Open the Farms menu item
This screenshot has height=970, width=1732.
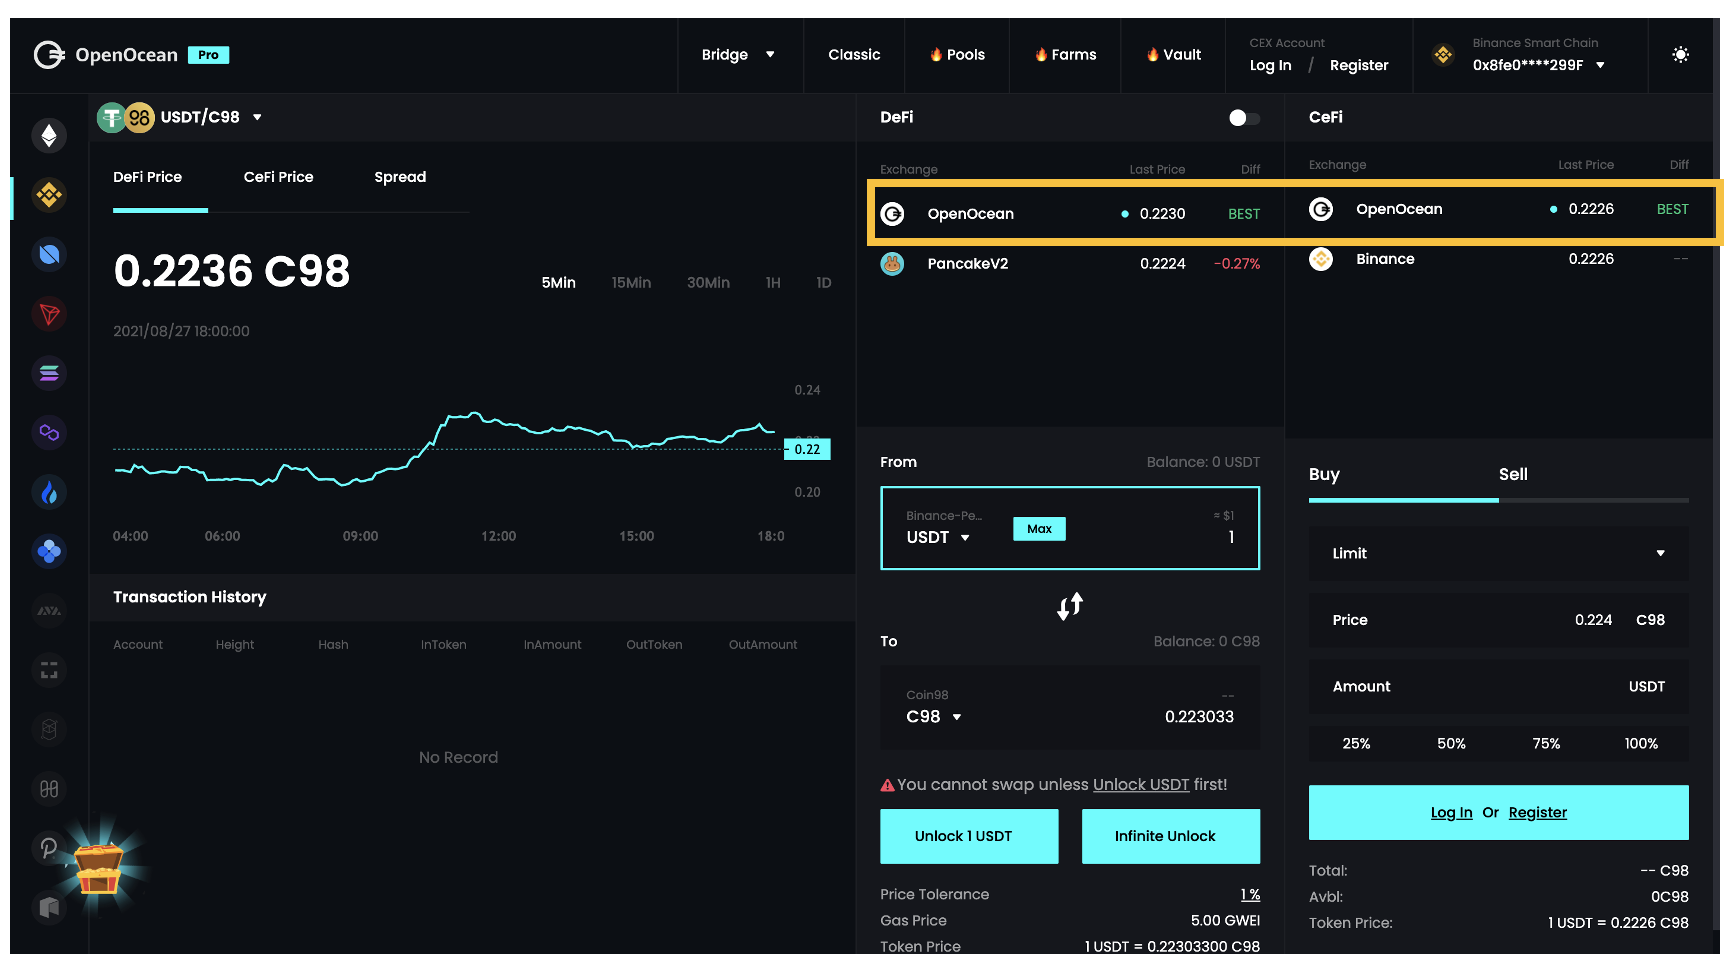(1066, 55)
